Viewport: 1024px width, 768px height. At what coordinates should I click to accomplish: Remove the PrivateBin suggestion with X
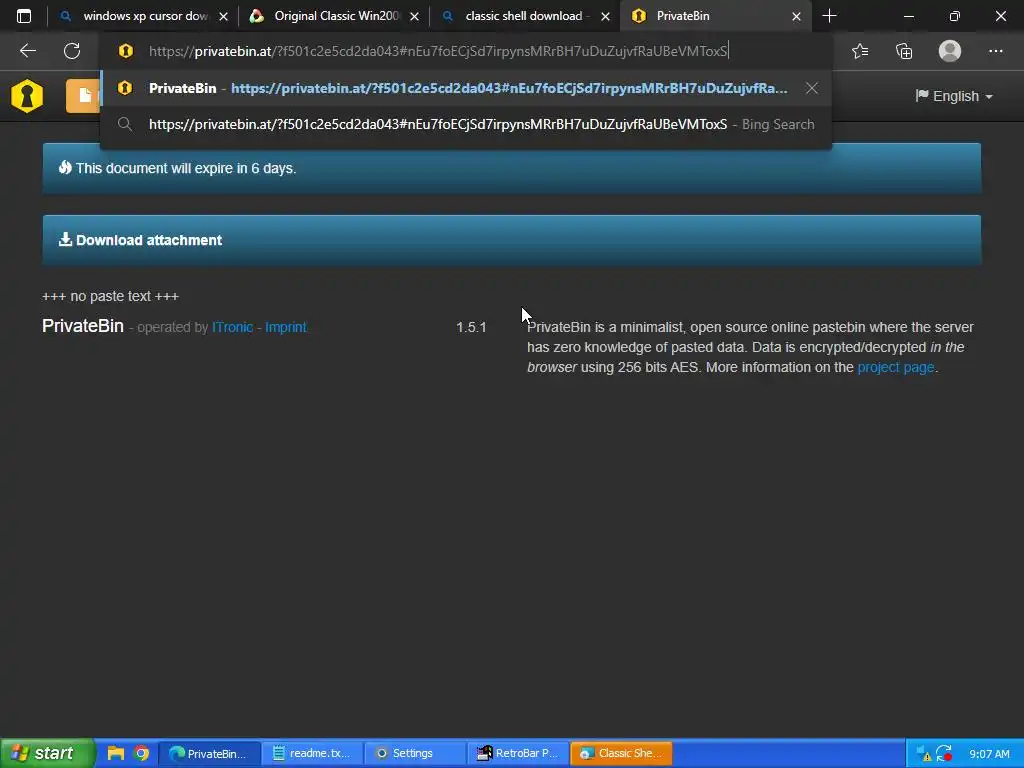[812, 88]
